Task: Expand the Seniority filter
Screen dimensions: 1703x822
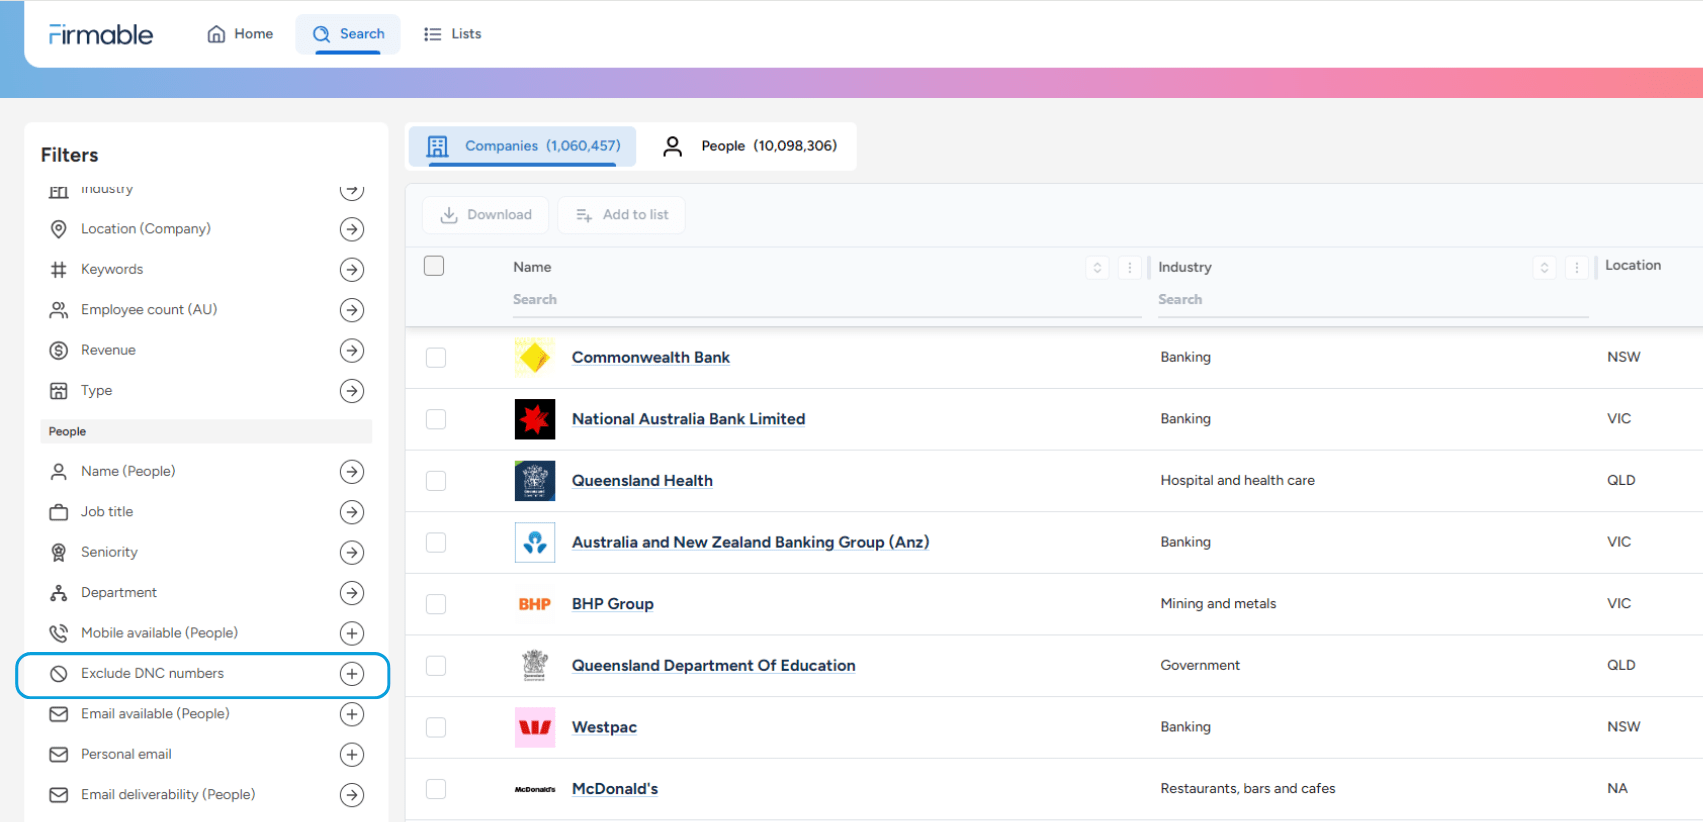Action: coord(352,553)
